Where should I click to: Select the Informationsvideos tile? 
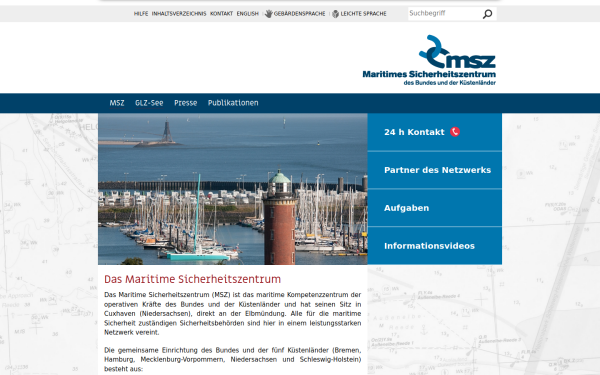(435, 246)
